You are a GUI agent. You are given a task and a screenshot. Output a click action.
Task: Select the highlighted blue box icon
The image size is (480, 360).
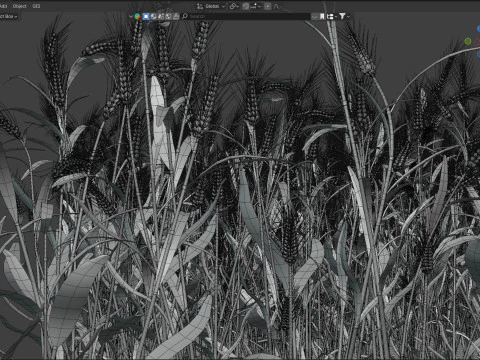pyautogui.click(x=146, y=16)
